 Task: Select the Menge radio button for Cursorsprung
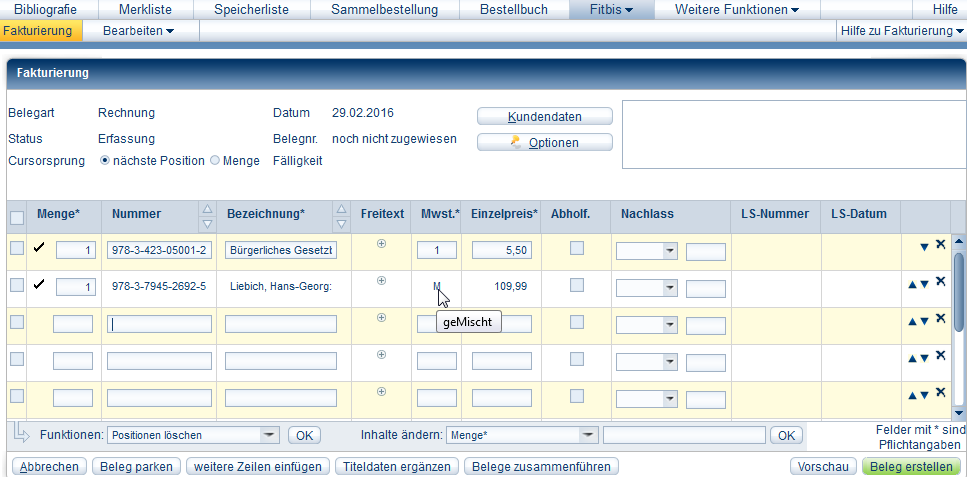215,161
